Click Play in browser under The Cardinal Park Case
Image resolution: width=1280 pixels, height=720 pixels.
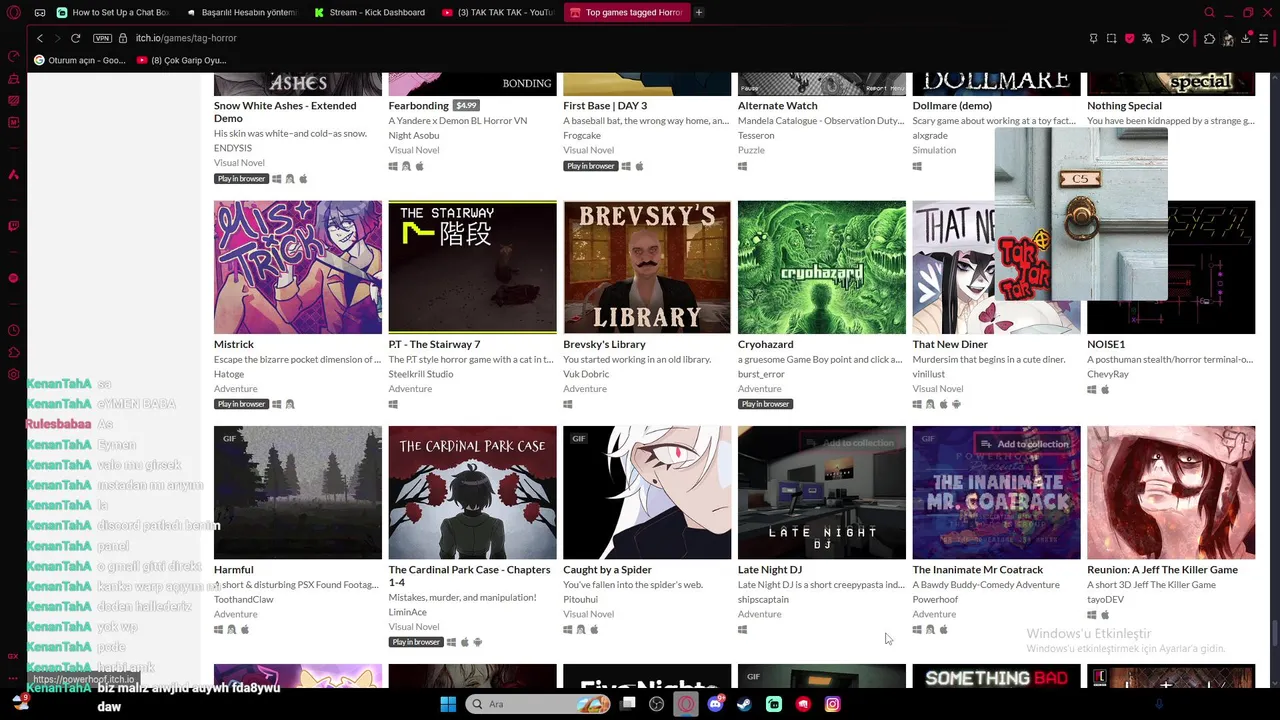(415, 642)
